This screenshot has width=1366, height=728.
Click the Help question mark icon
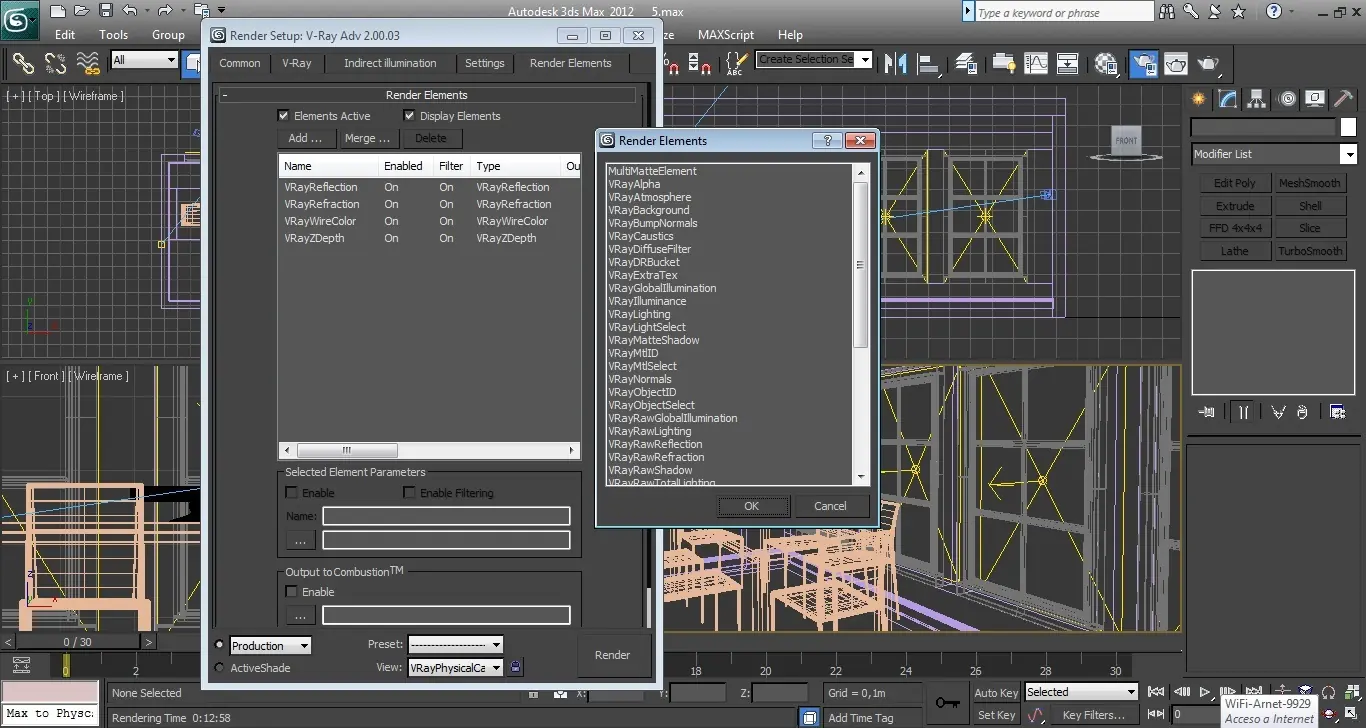pyautogui.click(x=1273, y=12)
